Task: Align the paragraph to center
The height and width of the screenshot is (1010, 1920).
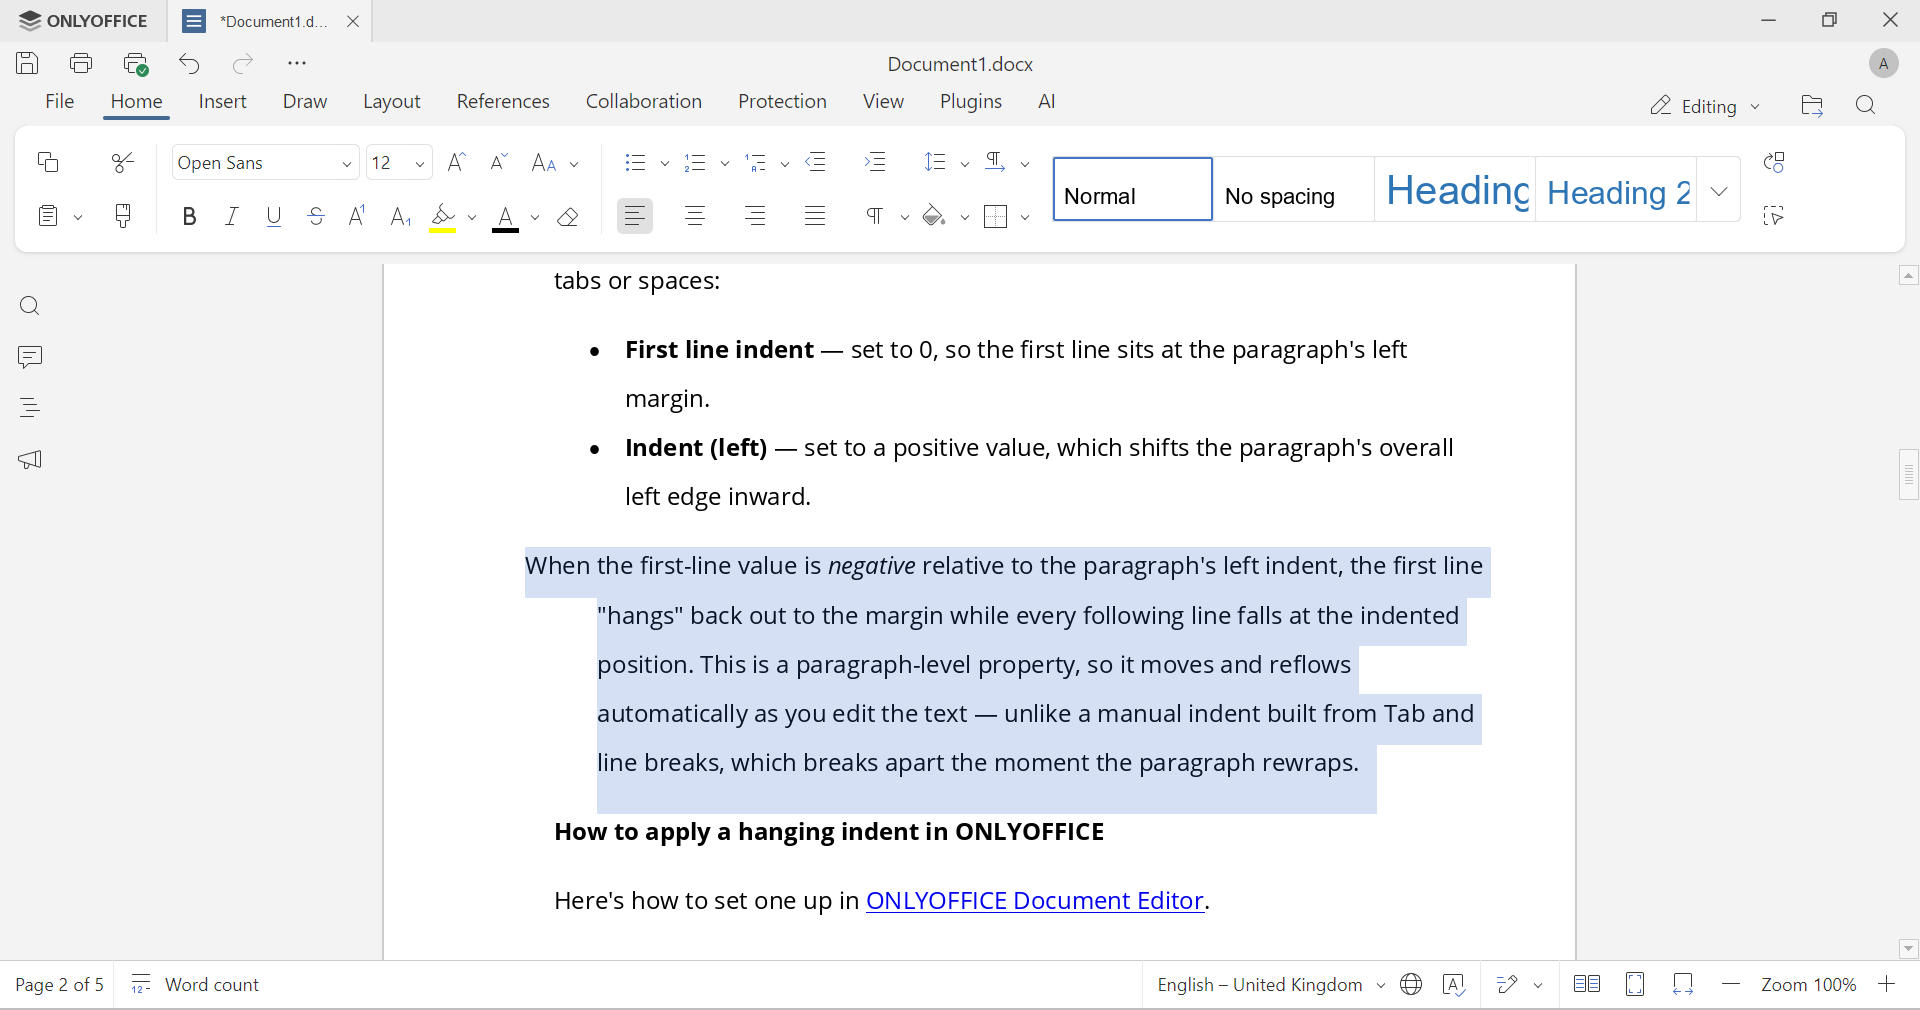Action: click(x=696, y=217)
